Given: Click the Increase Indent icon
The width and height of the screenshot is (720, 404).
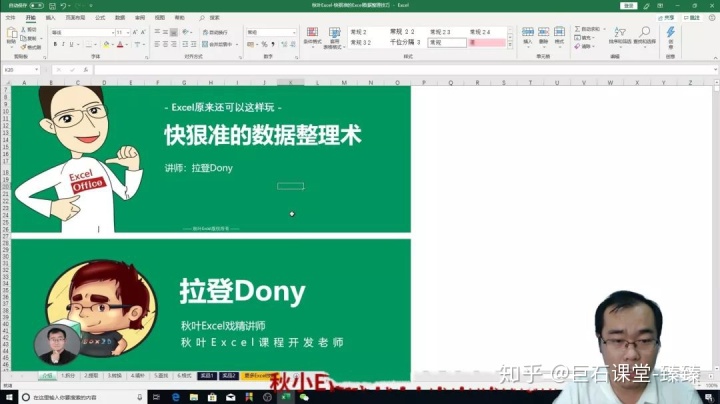Looking at the screenshot, I should (x=193, y=45).
